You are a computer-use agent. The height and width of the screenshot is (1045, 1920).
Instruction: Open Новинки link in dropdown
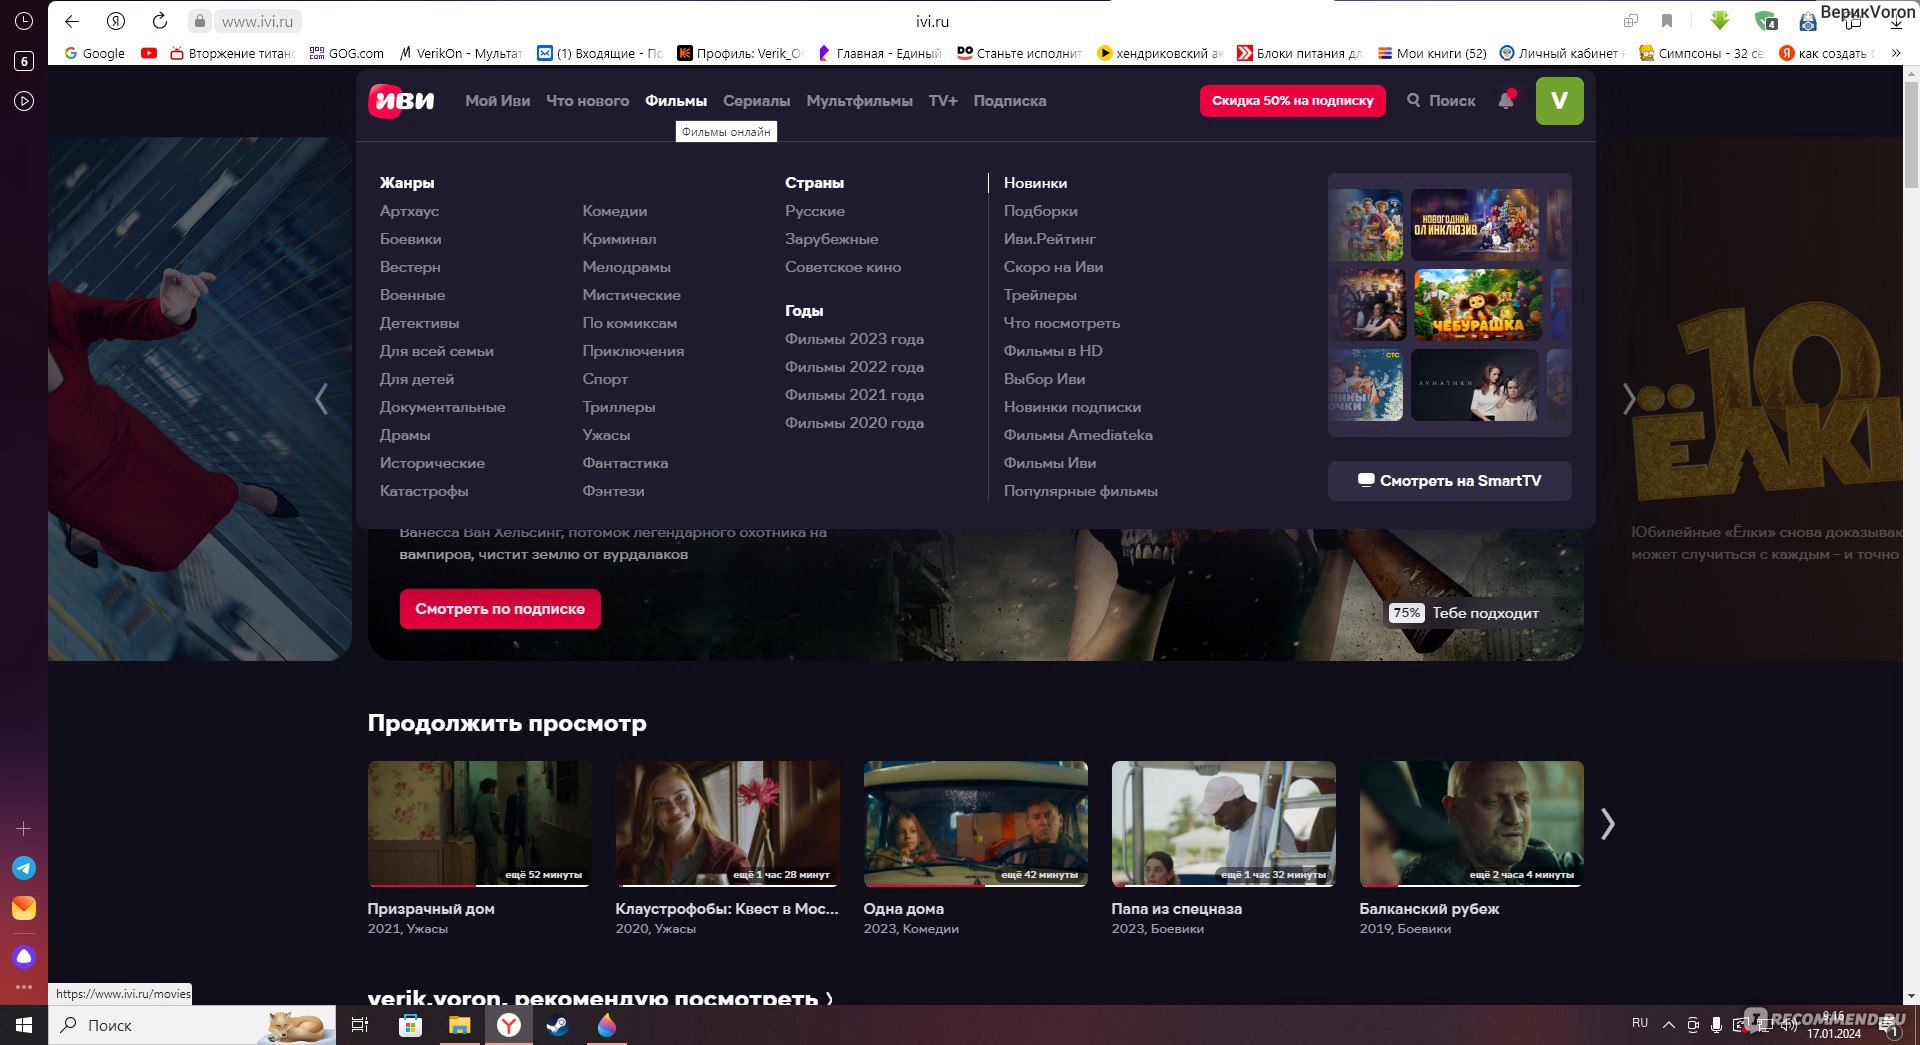point(1035,183)
